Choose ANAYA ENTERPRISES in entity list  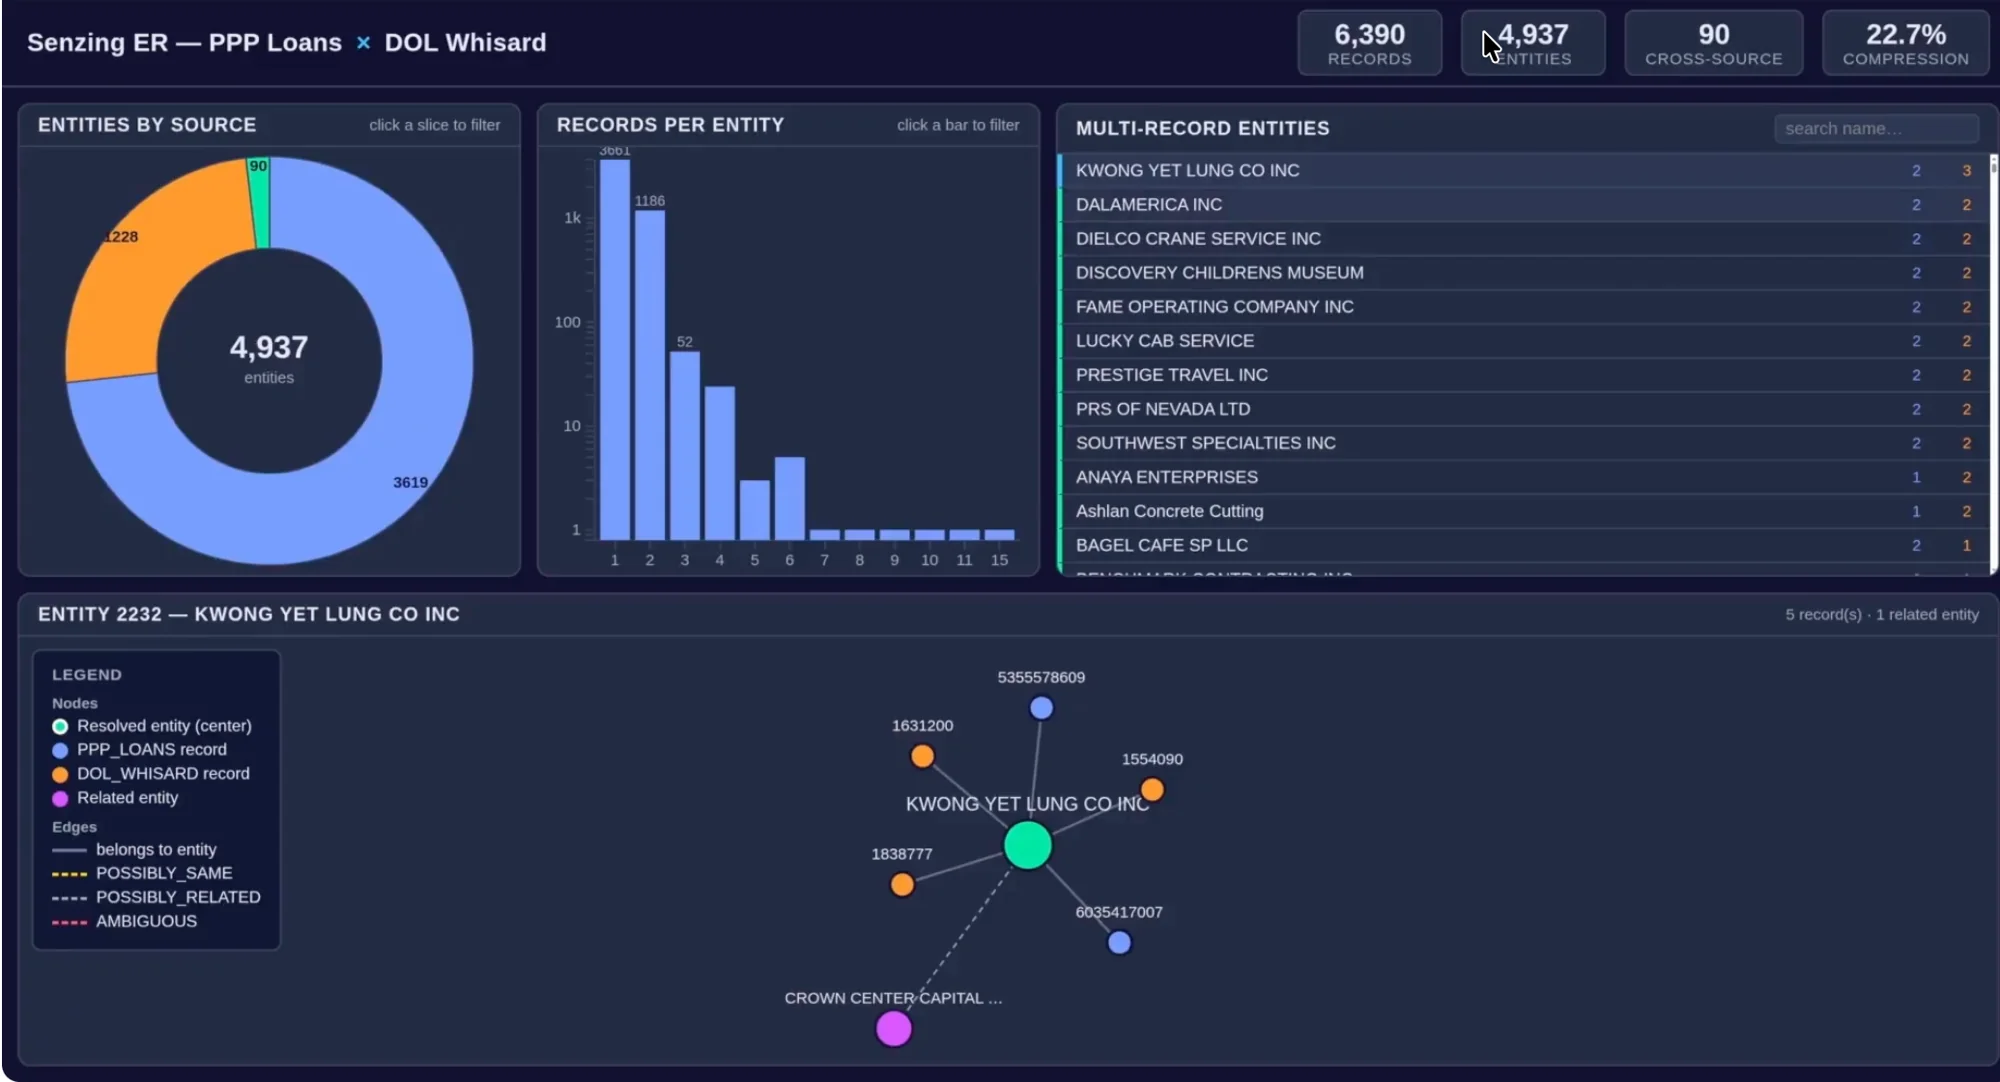[x=1524, y=477]
